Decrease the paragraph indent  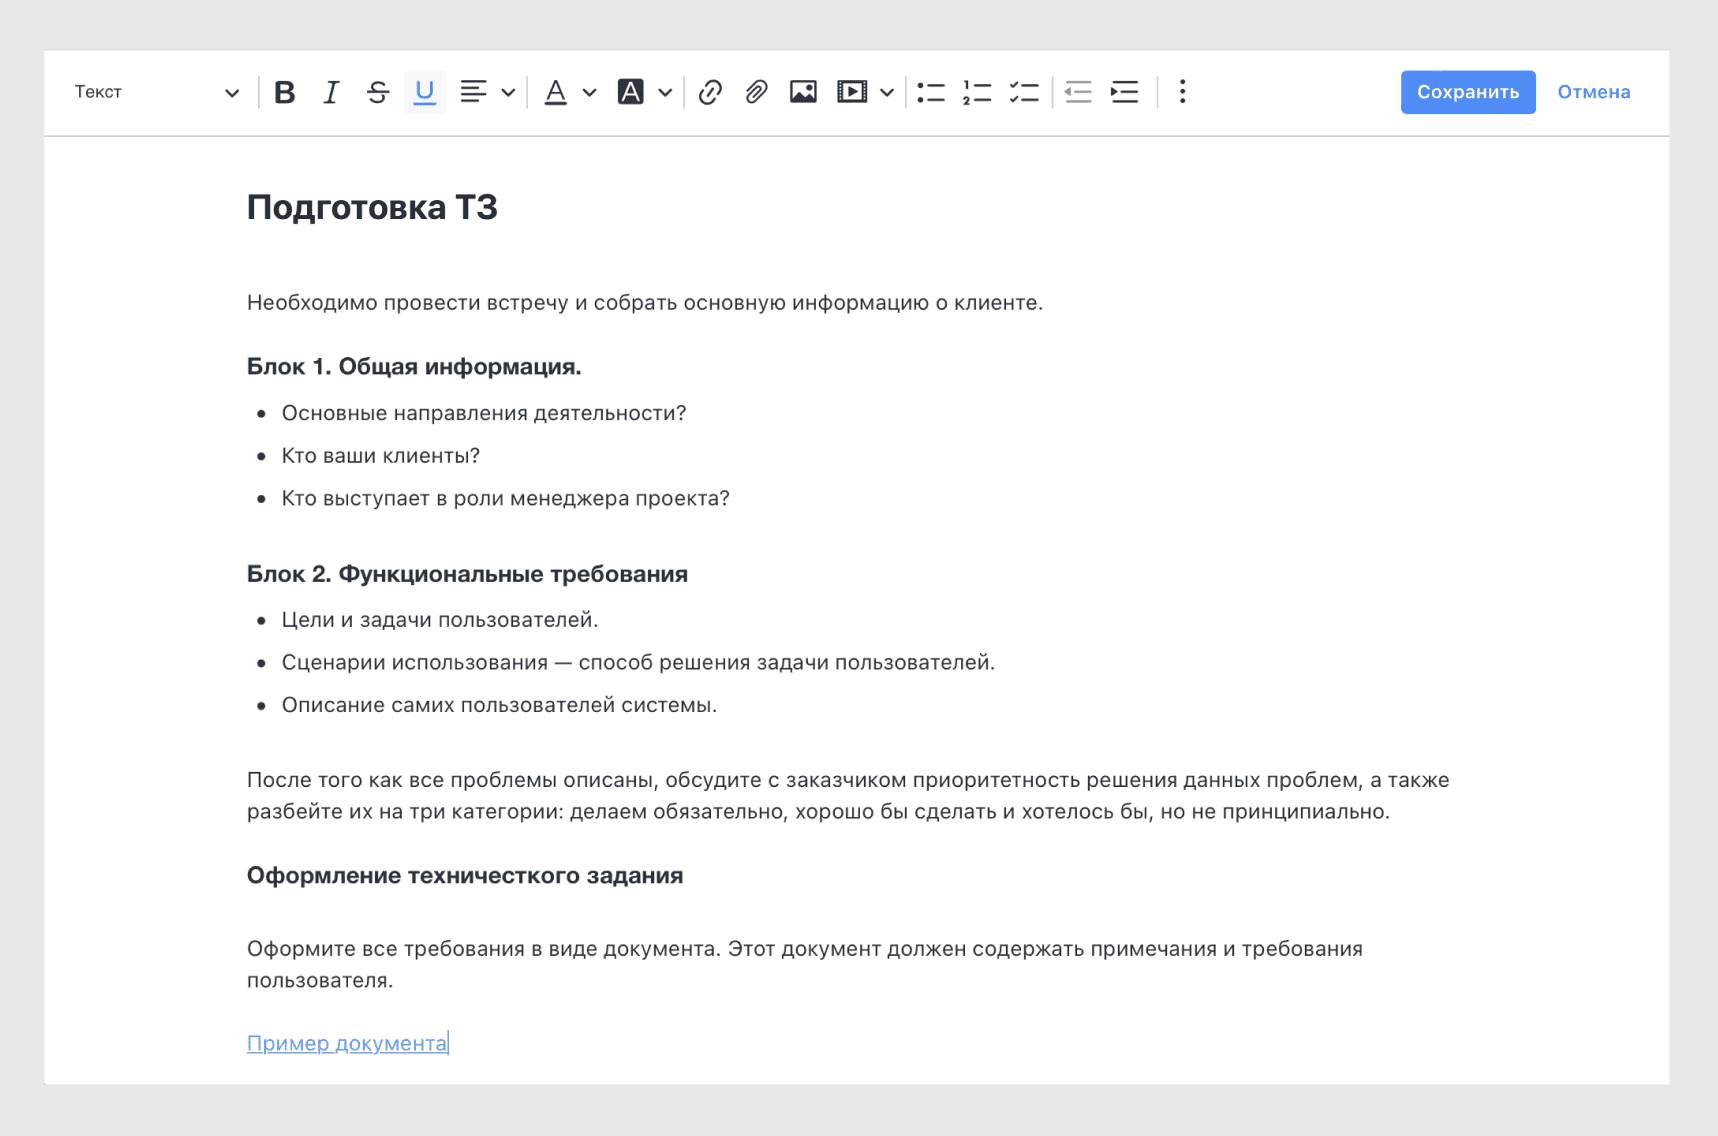(1077, 92)
